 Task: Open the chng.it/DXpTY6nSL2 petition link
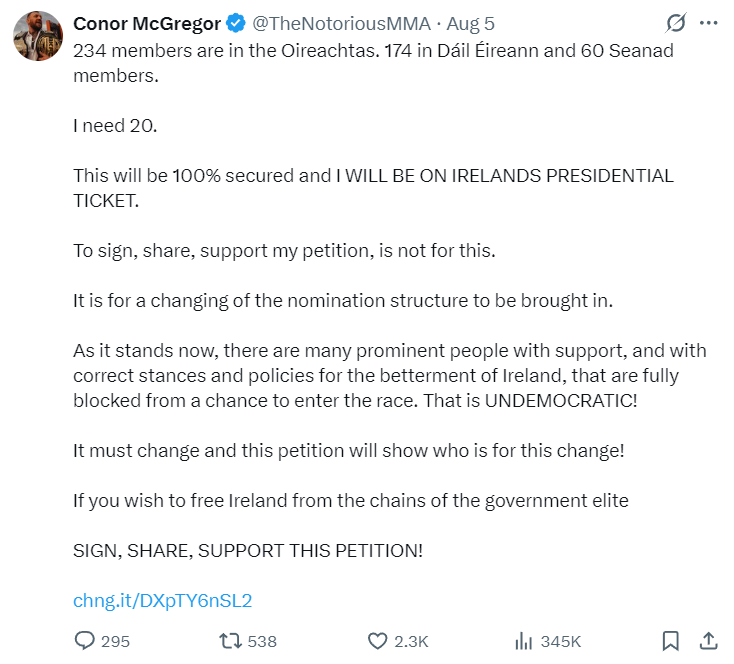162,601
